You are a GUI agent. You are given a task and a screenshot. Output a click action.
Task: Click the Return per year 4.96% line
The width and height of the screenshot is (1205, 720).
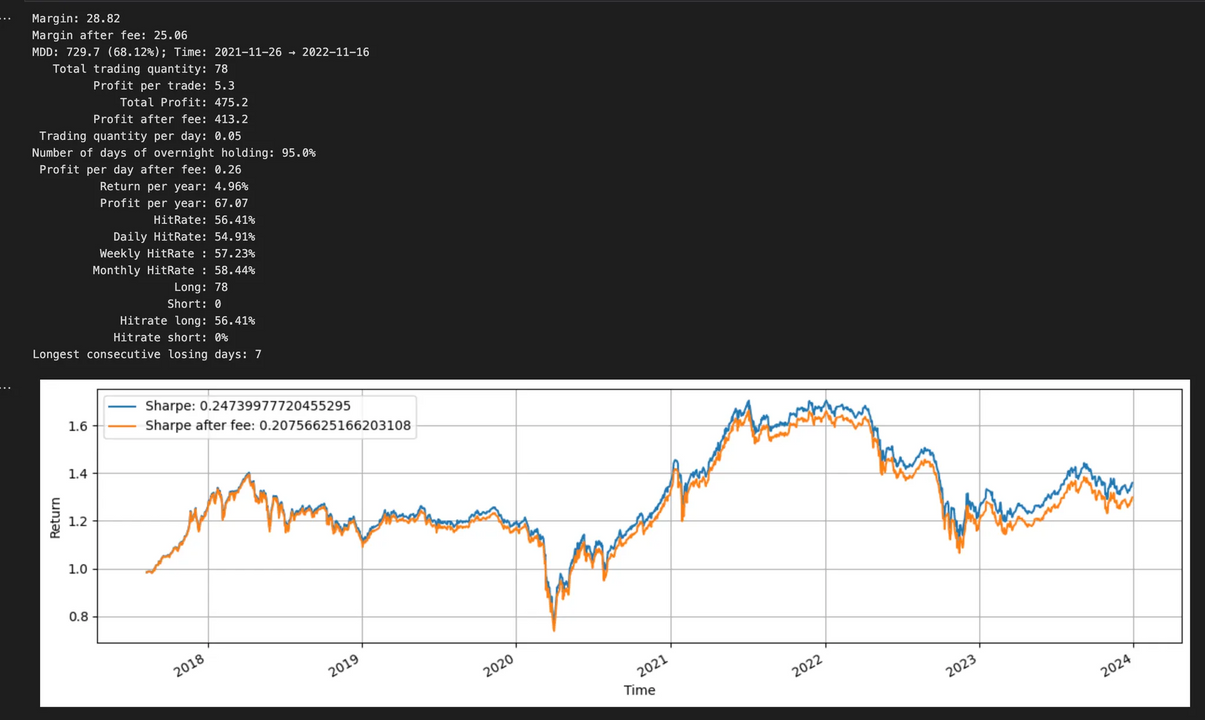pos(174,186)
